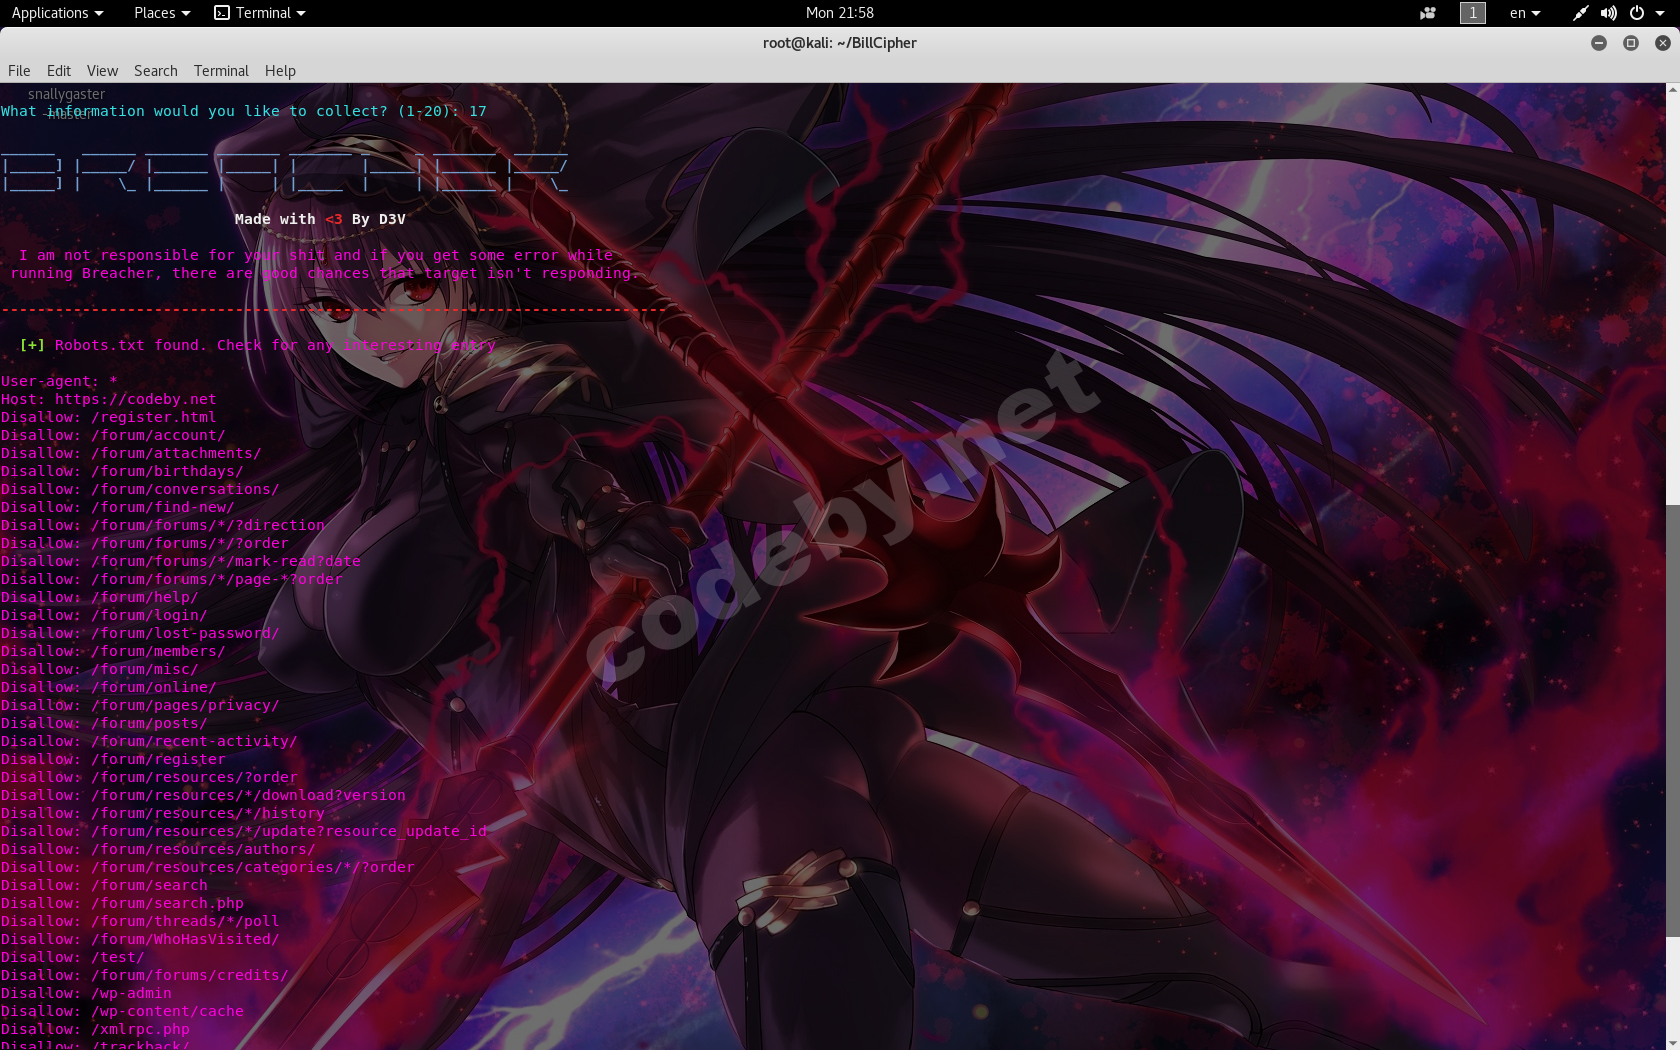Click the 'Disallow: /wp-content/cache' line
Image resolution: width=1680 pixels, height=1050 pixels.
(x=122, y=1011)
